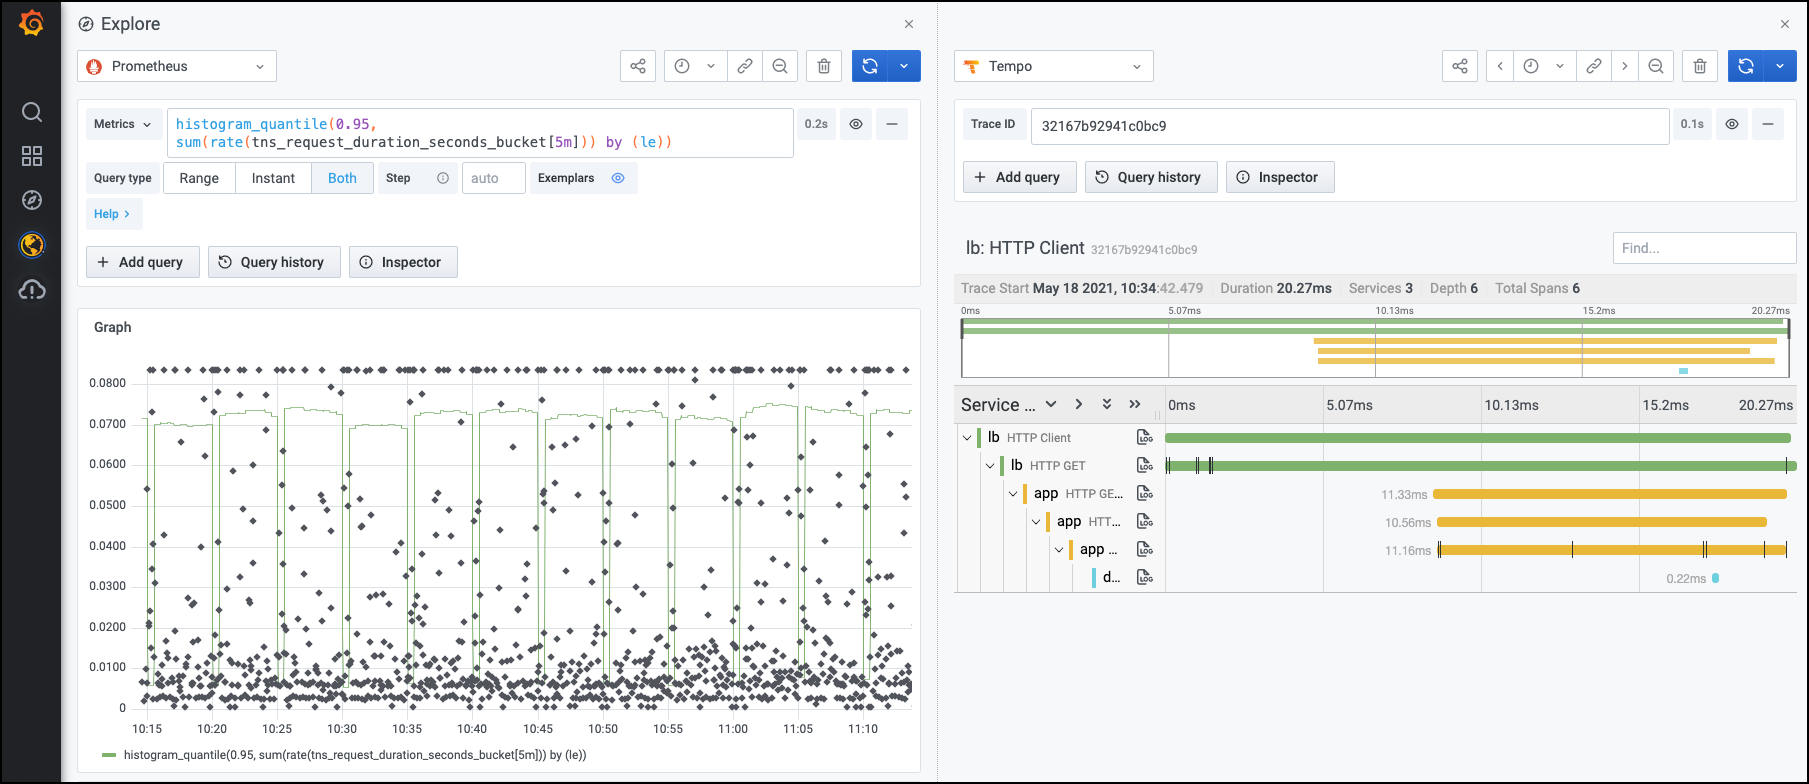Click the Grafana logo in sidebar

[x=31, y=23]
